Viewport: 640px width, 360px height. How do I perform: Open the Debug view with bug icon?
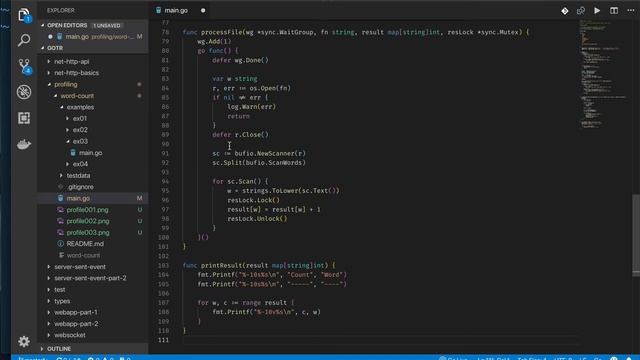click(x=24, y=92)
